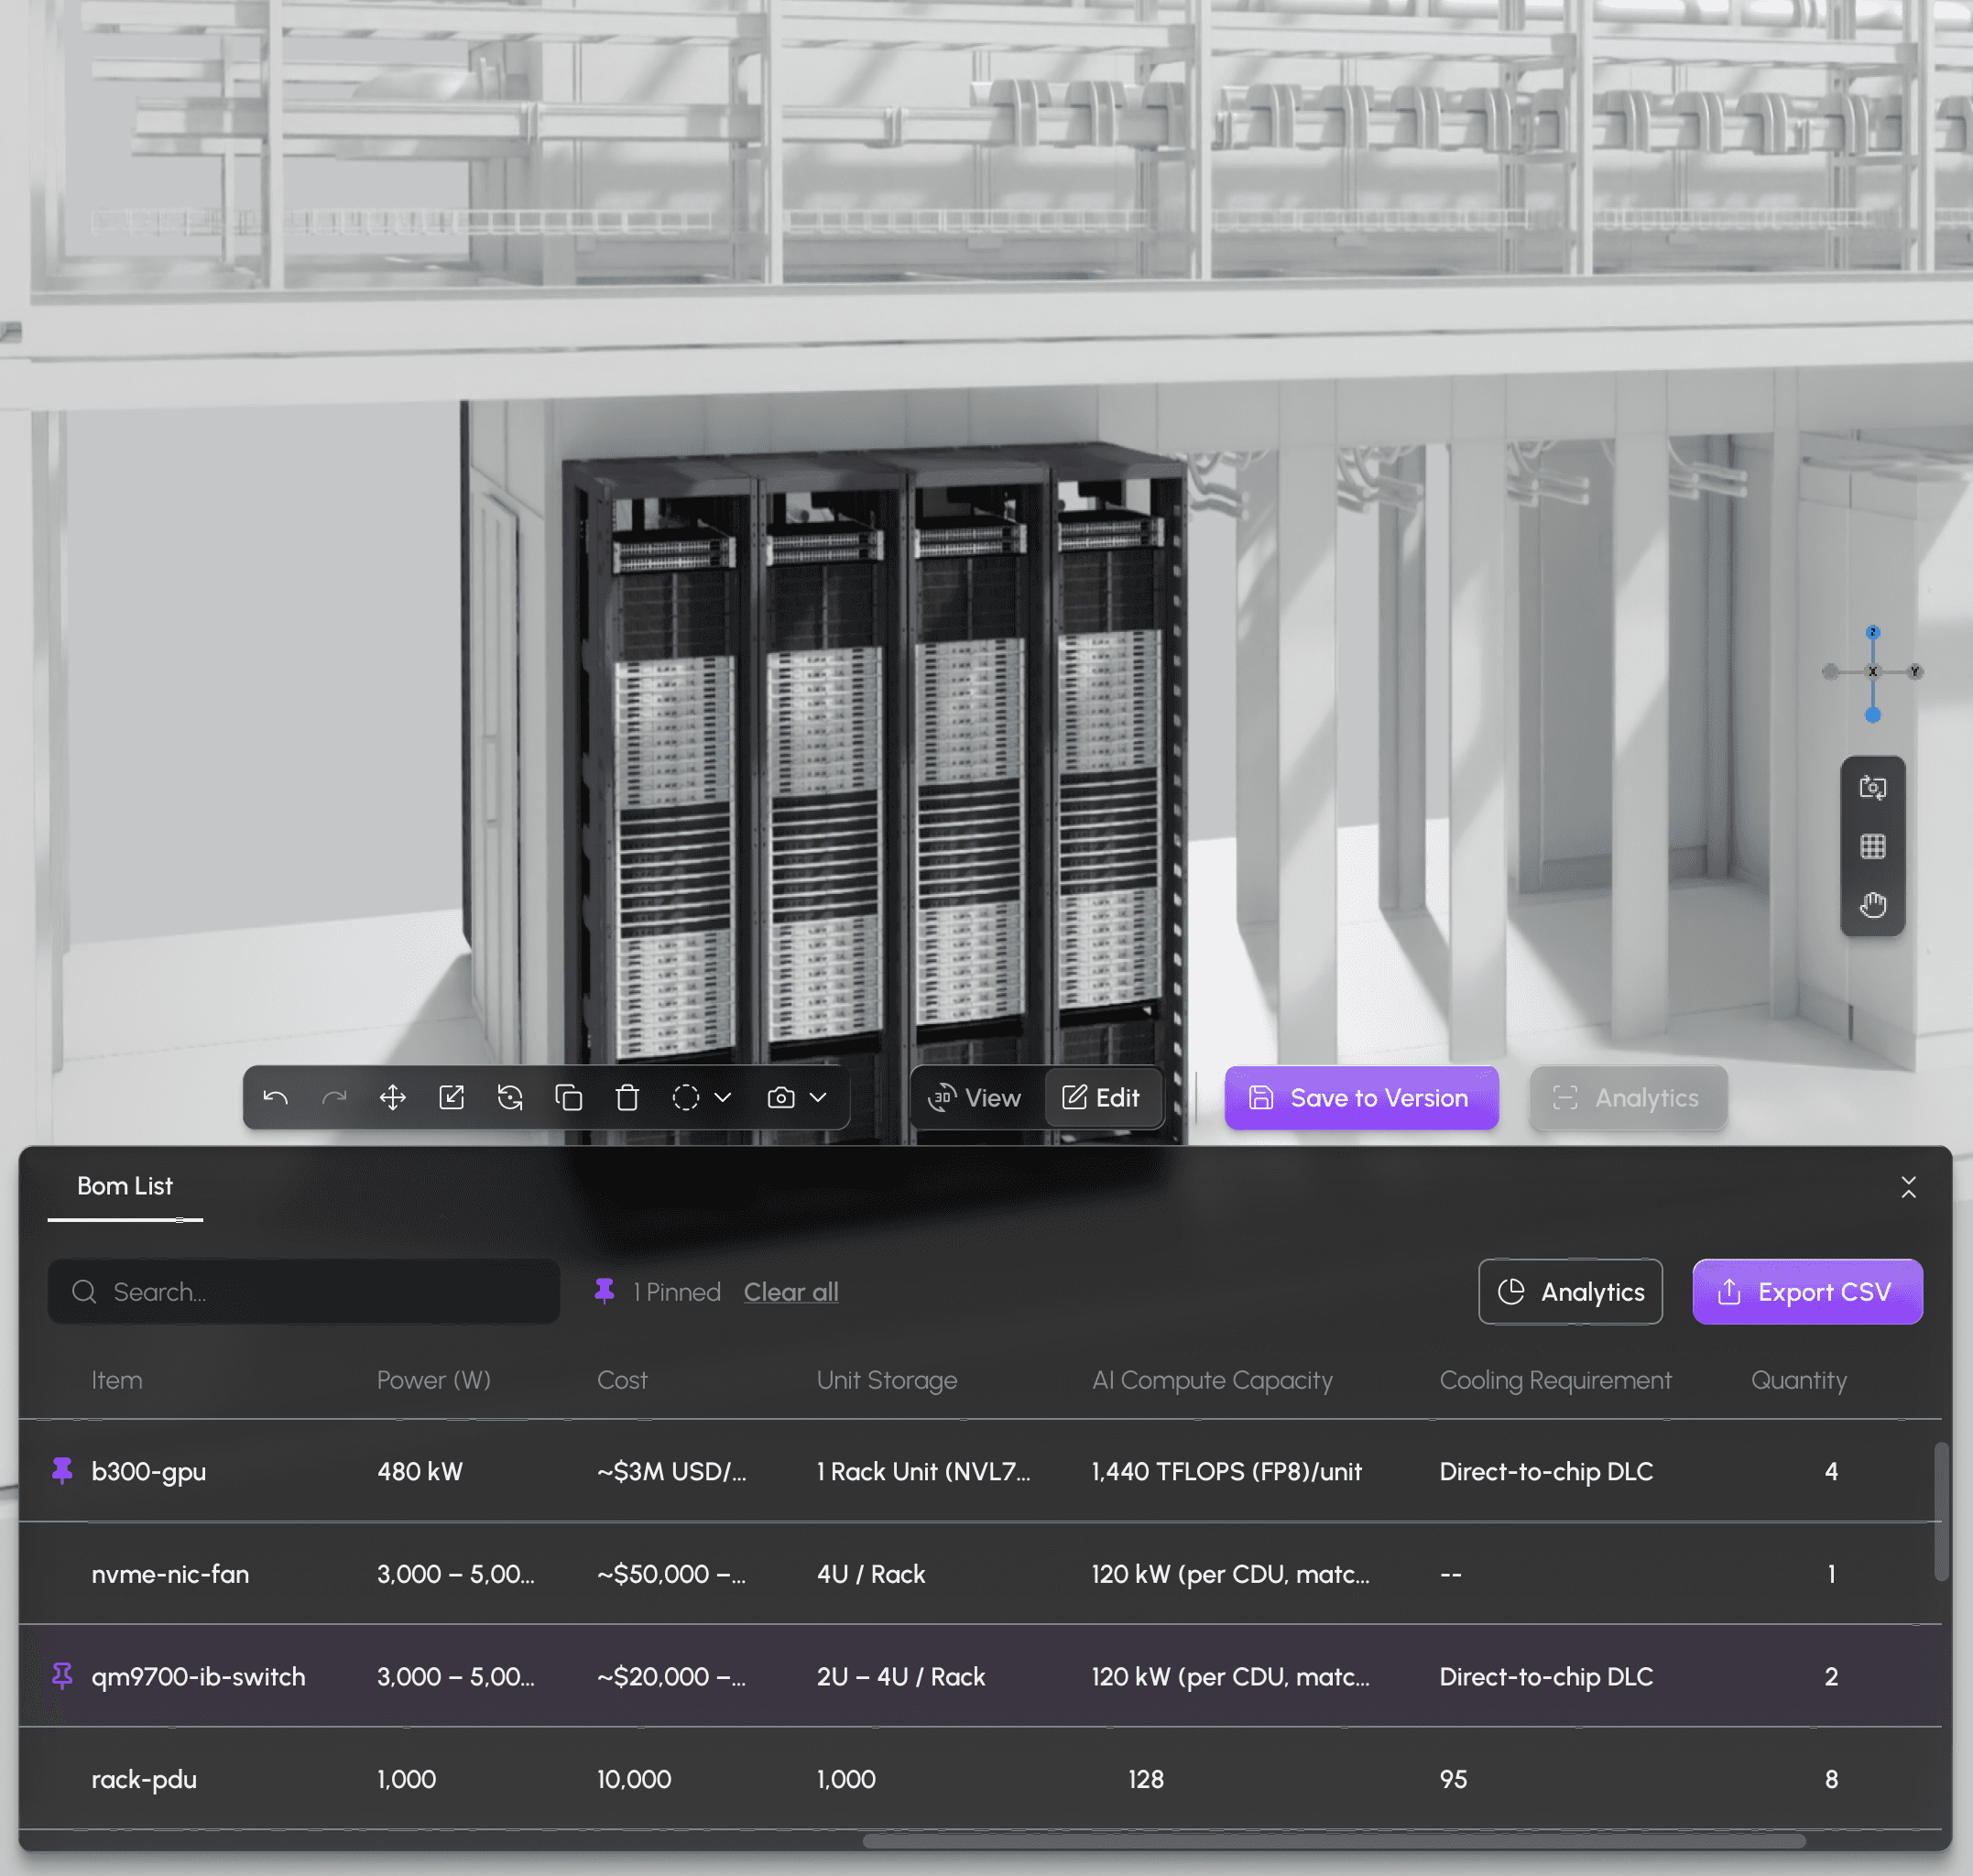Click the Quantity column header
The image size is (1973, 1876).
click(1798, 1380)
